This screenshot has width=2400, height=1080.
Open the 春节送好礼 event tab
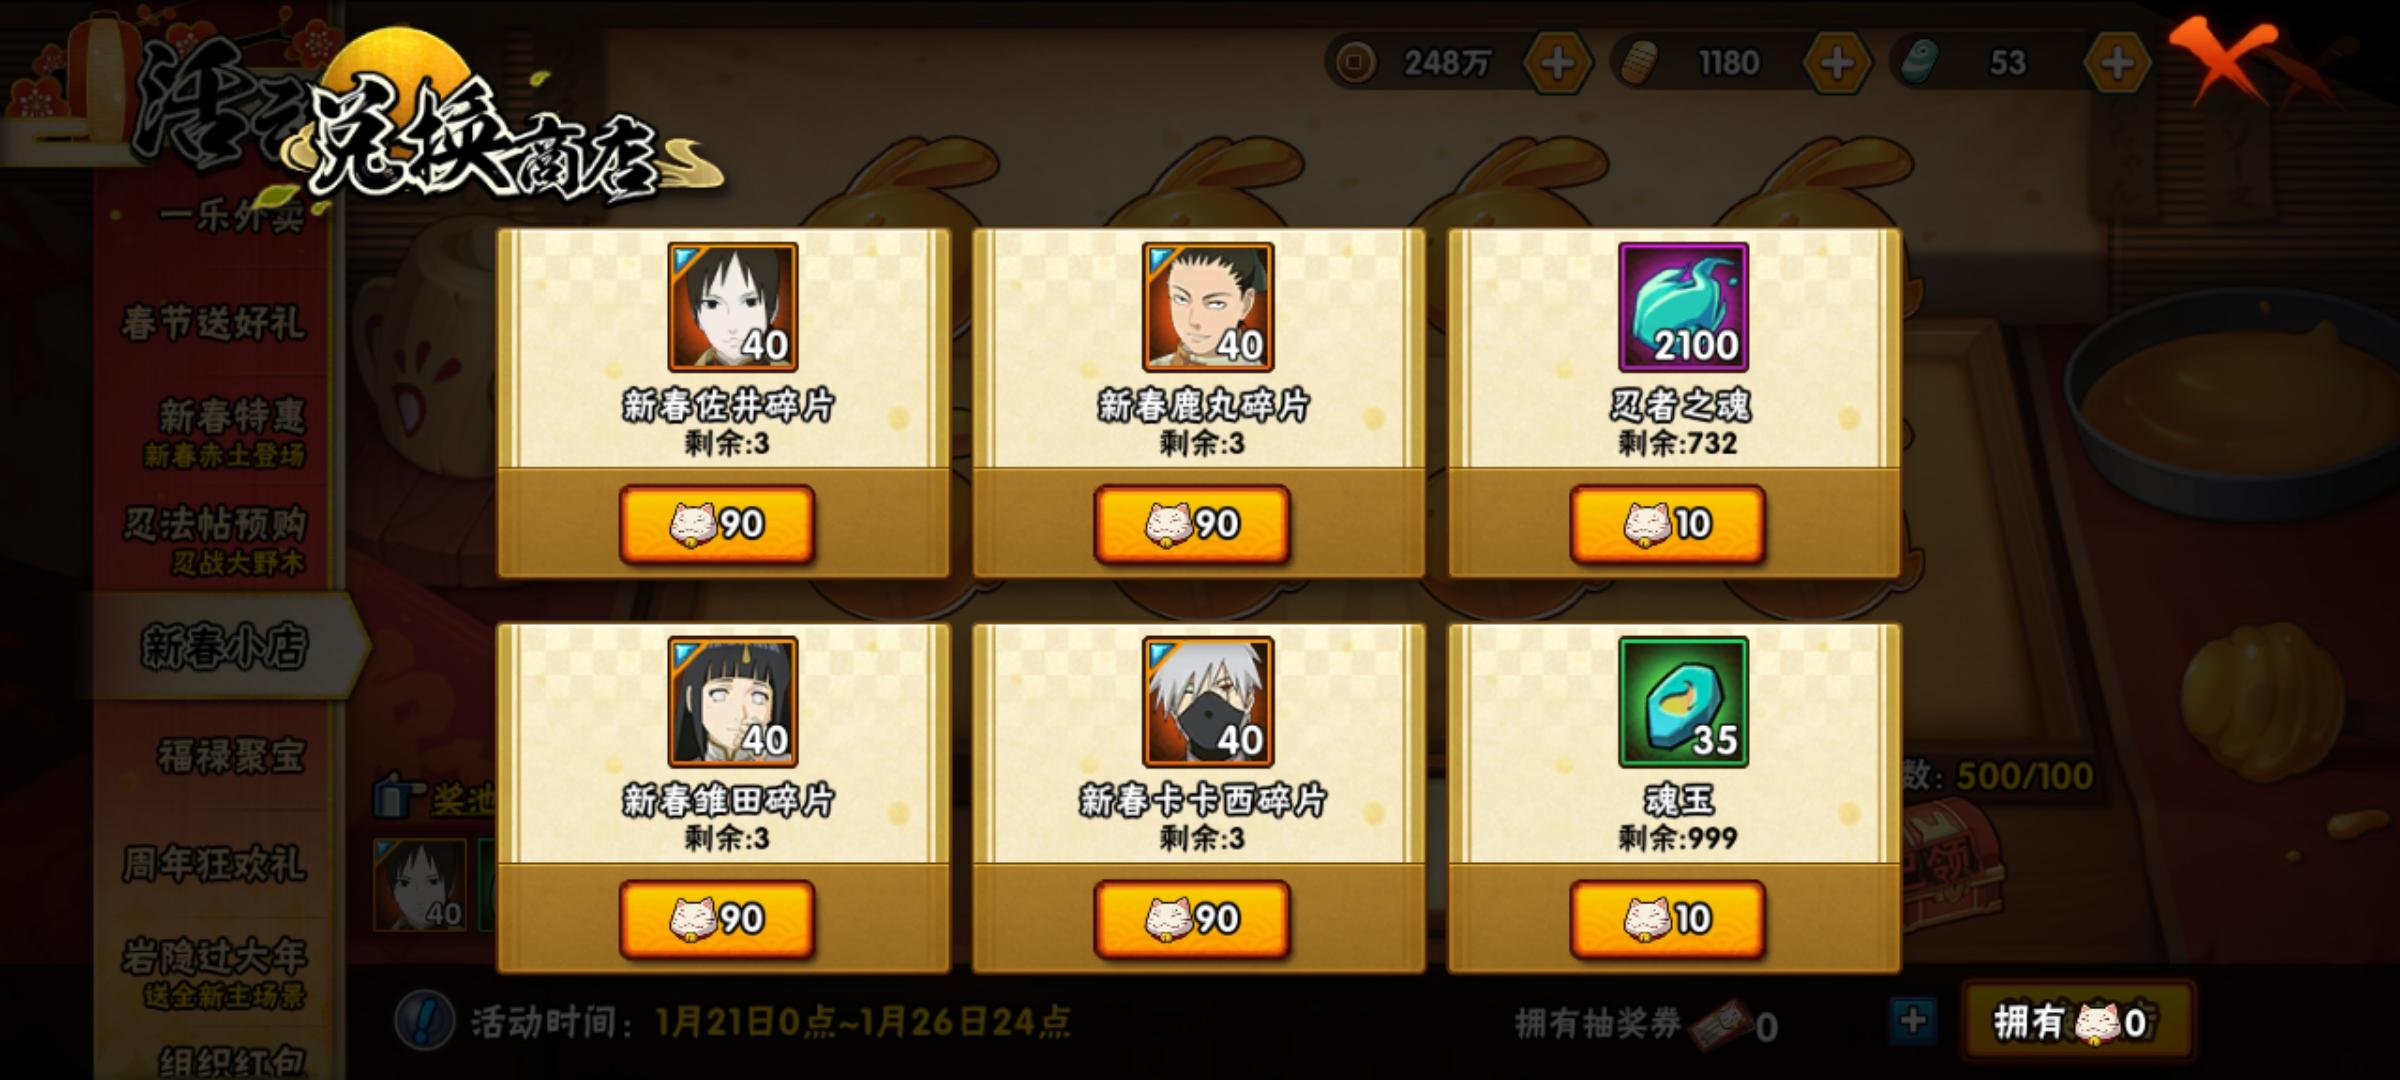coord(213,323)
